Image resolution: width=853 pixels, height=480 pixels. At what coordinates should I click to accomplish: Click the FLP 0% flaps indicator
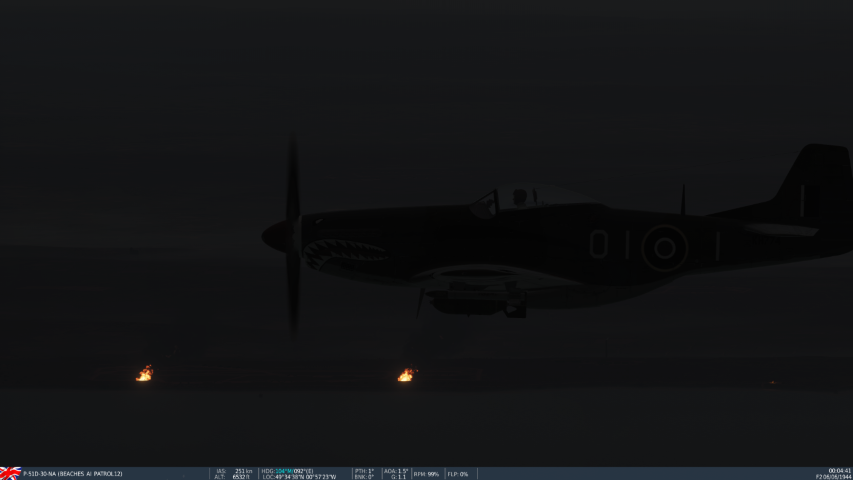[458, 474]
